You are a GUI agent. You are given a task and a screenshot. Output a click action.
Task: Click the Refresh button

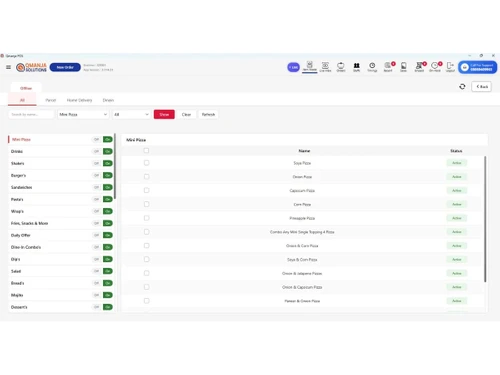[x=208, y=114]
